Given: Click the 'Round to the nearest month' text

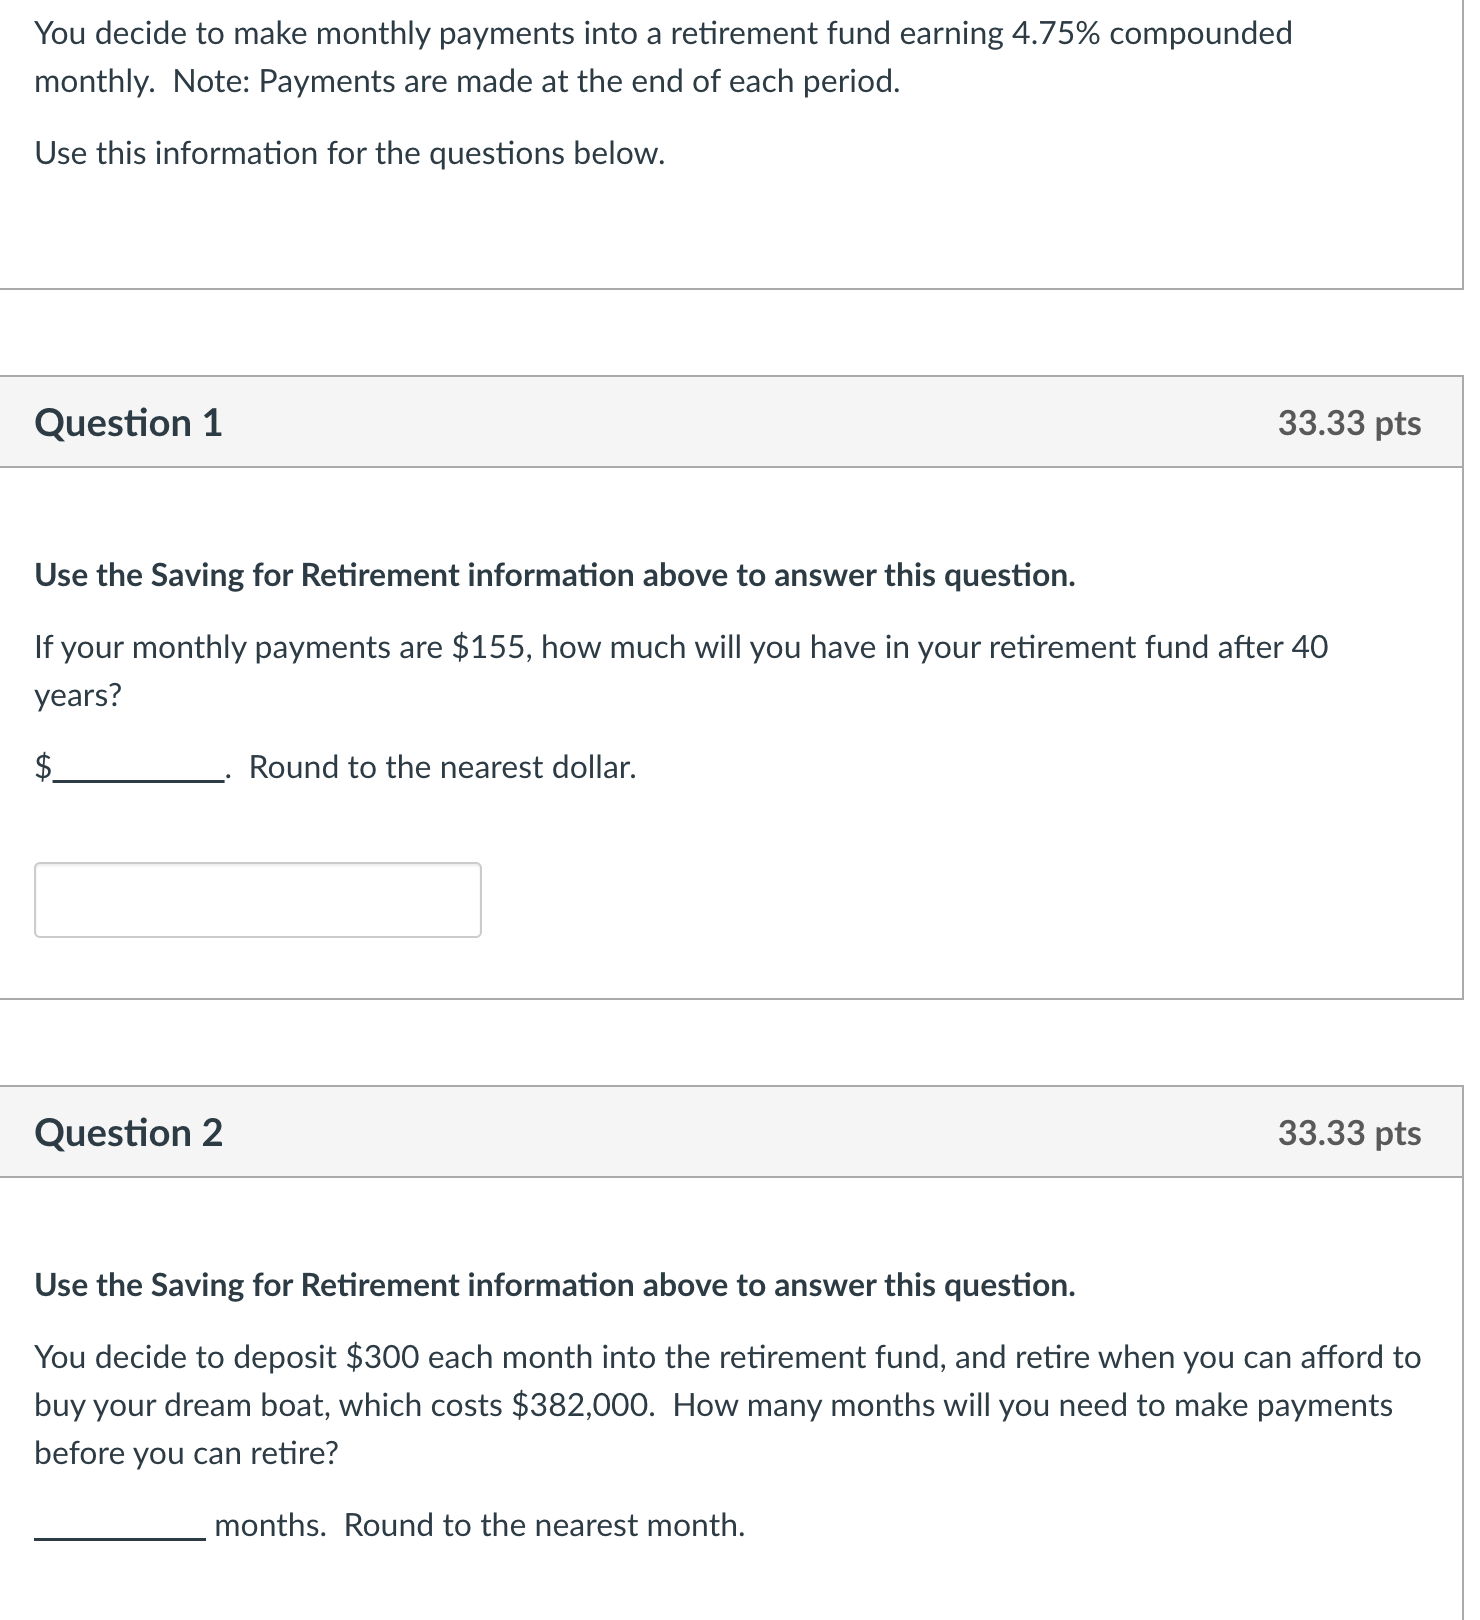Looking at the screenshot, I should [x=545, y=1525].
